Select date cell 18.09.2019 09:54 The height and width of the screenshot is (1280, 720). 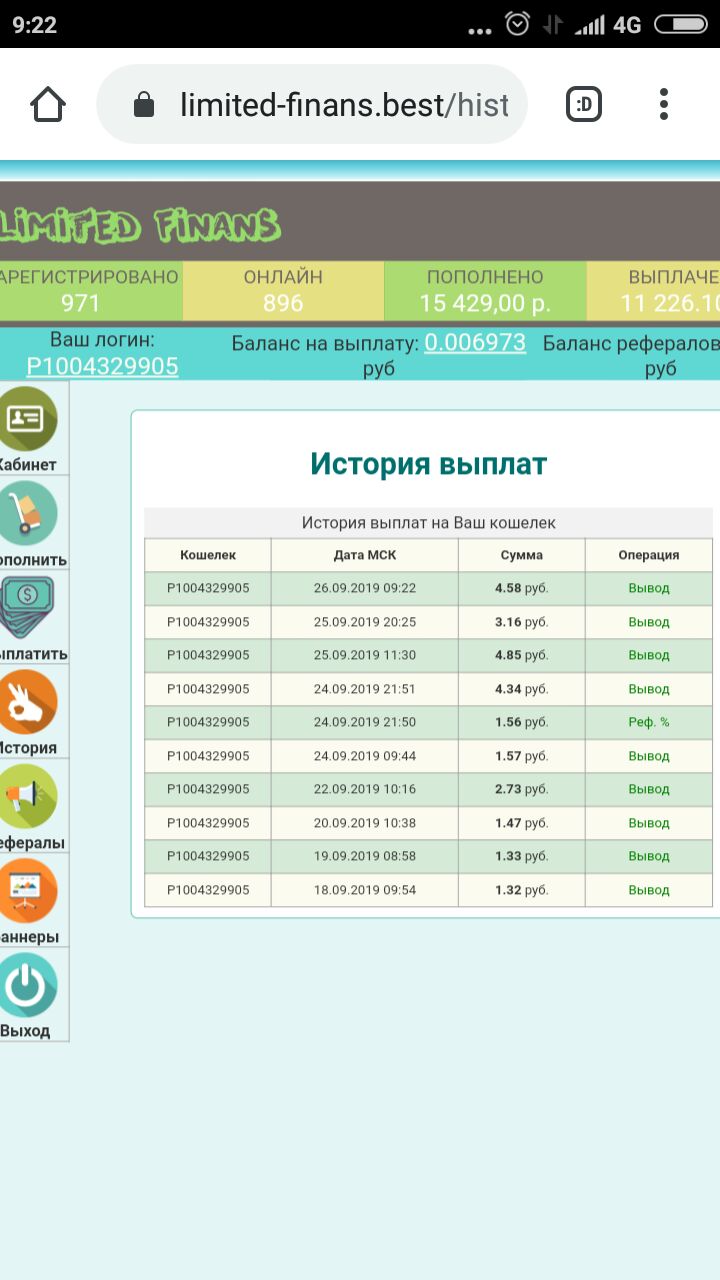click(365, 890)
